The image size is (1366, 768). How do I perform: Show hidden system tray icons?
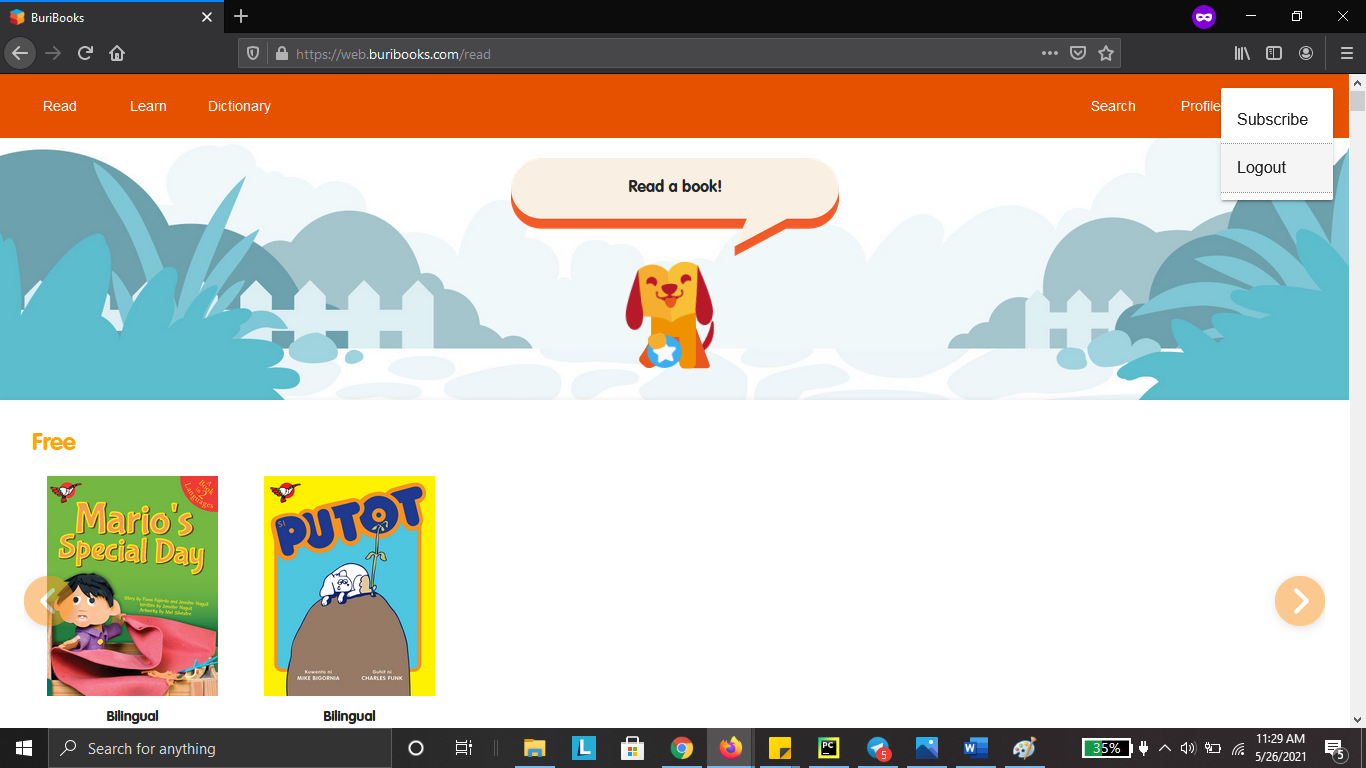click(1164, 748)
